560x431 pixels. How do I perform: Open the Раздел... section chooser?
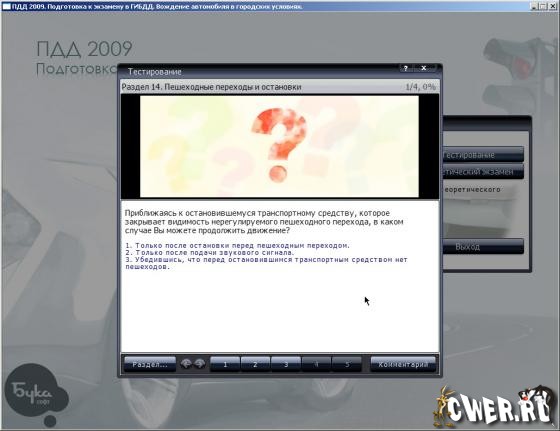click(x=150, y=365)
